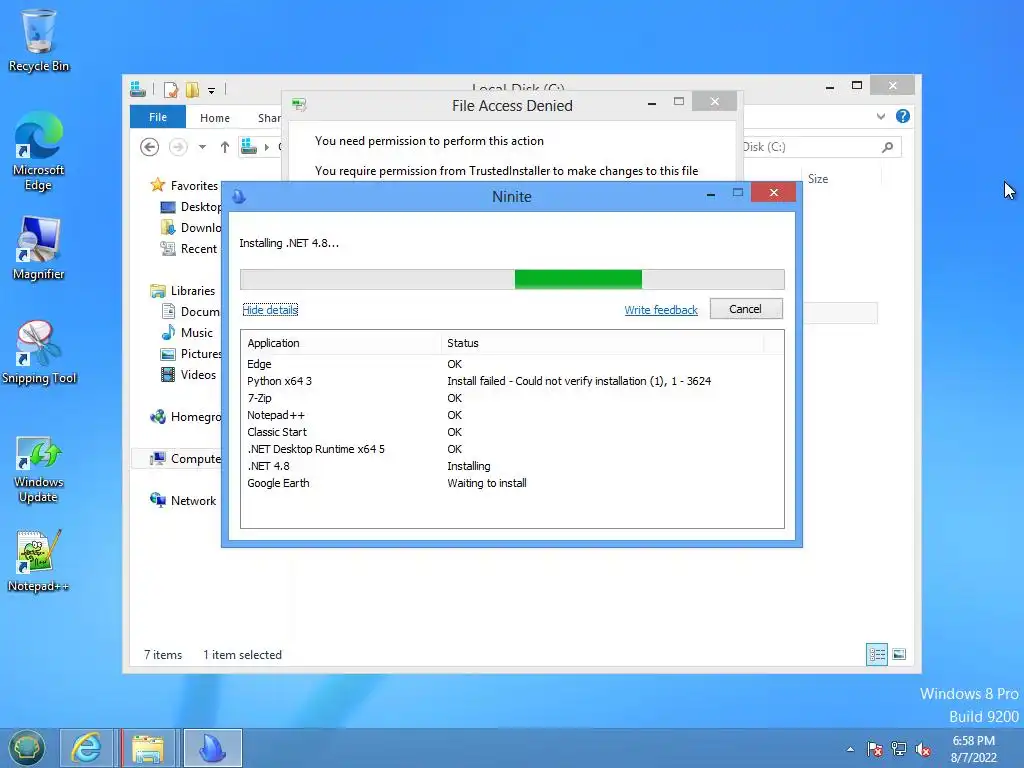Click the Explorer window system icon
Screen dimensions: 1024x768
138,89
